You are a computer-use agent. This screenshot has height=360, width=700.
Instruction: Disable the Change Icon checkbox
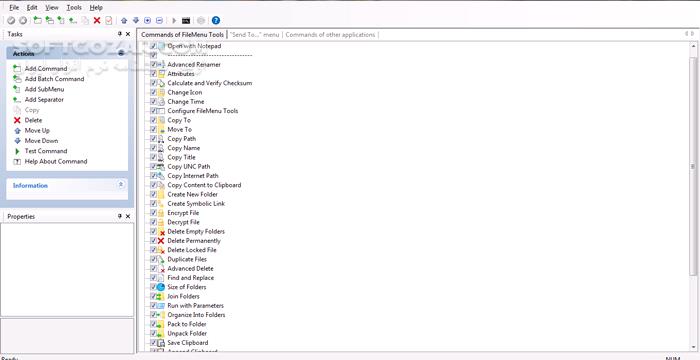click(x=154, y=92)
